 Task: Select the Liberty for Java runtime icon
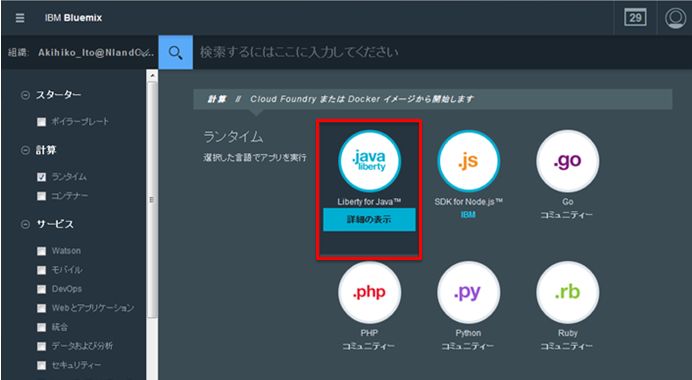[369, 161]
